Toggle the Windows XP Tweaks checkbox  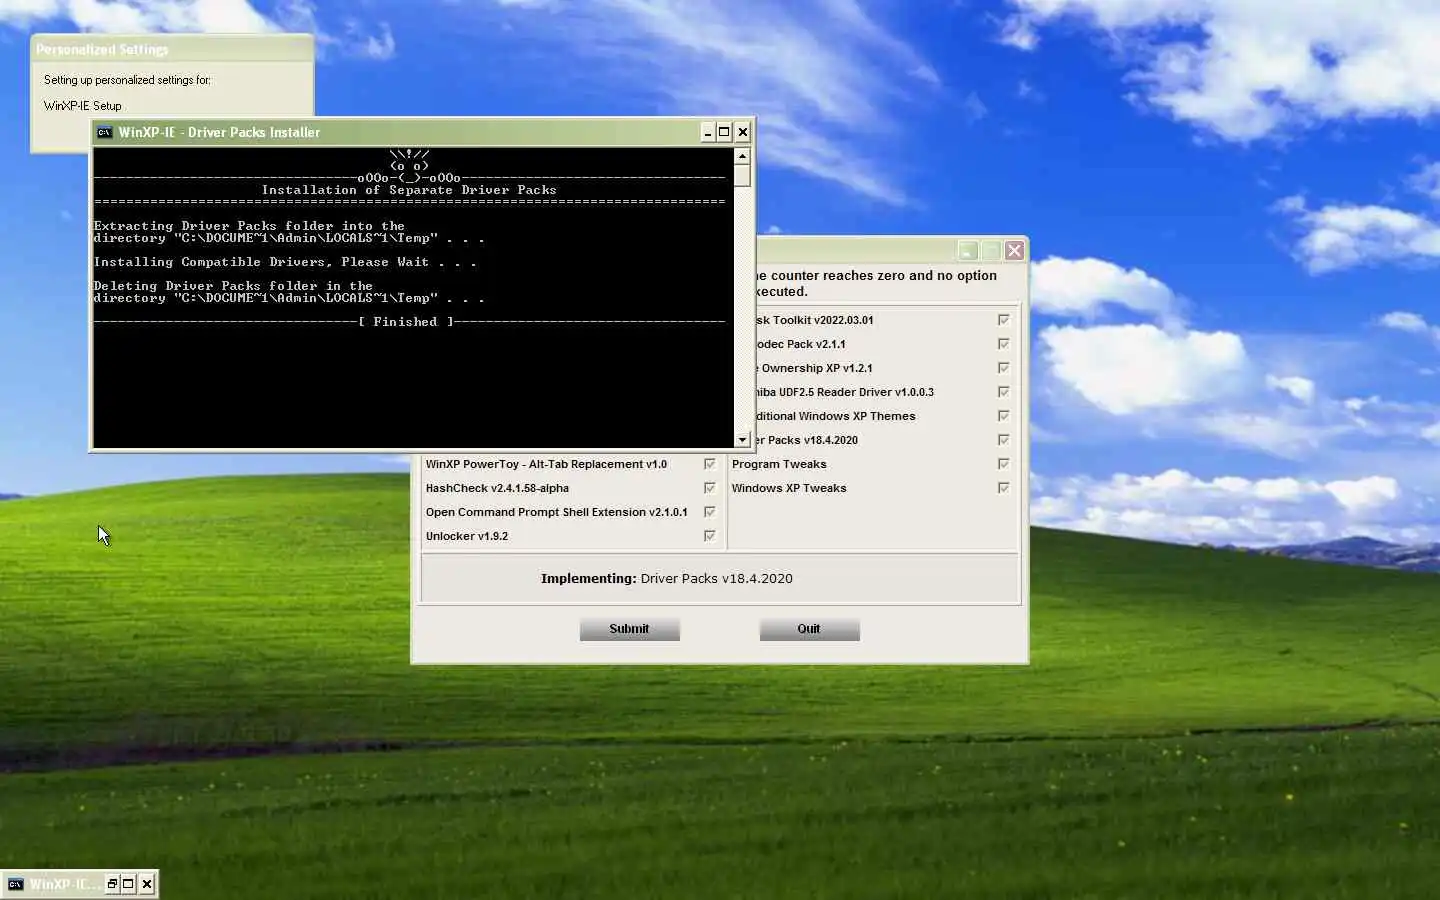pyautogui.click(x=1004, y=488)
